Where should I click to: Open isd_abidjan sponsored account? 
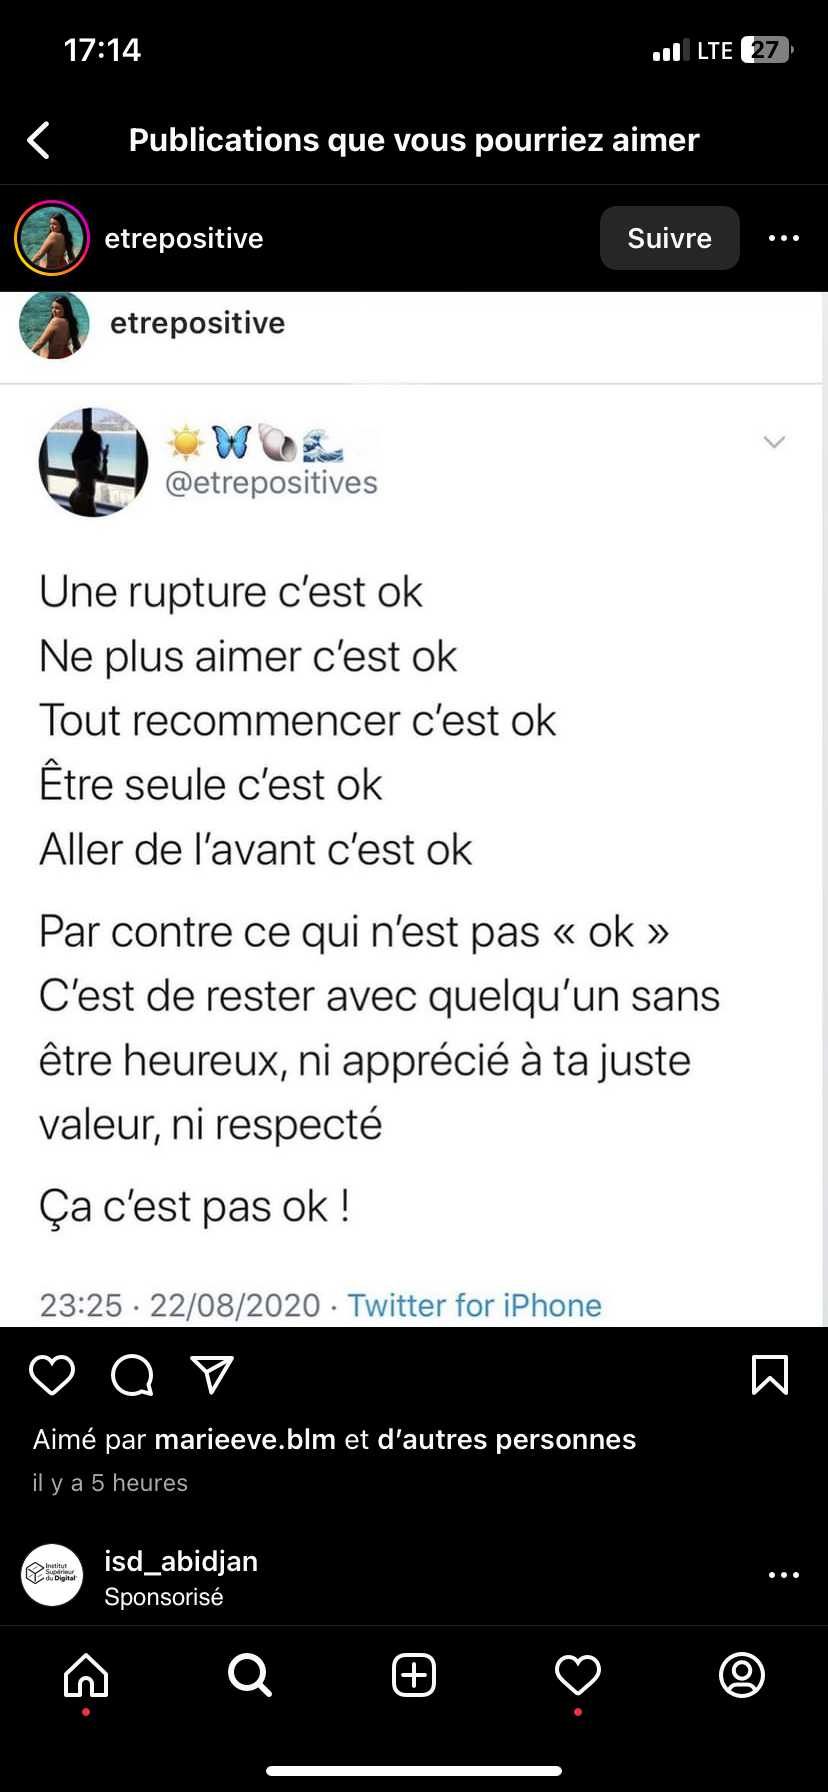tap(181, 1561)
